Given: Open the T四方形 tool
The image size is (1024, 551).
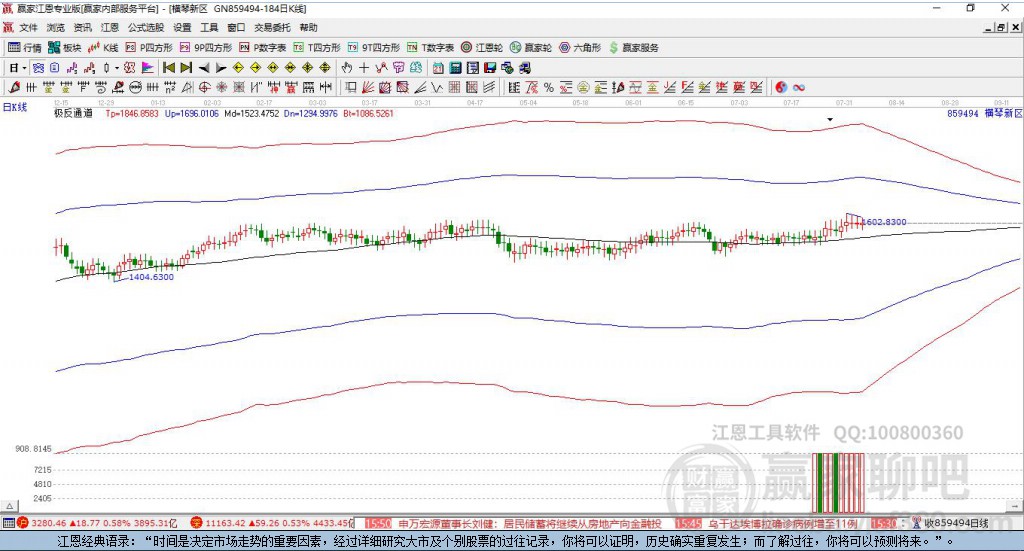Looking at the screenshot, I should [x=317, y=48].
